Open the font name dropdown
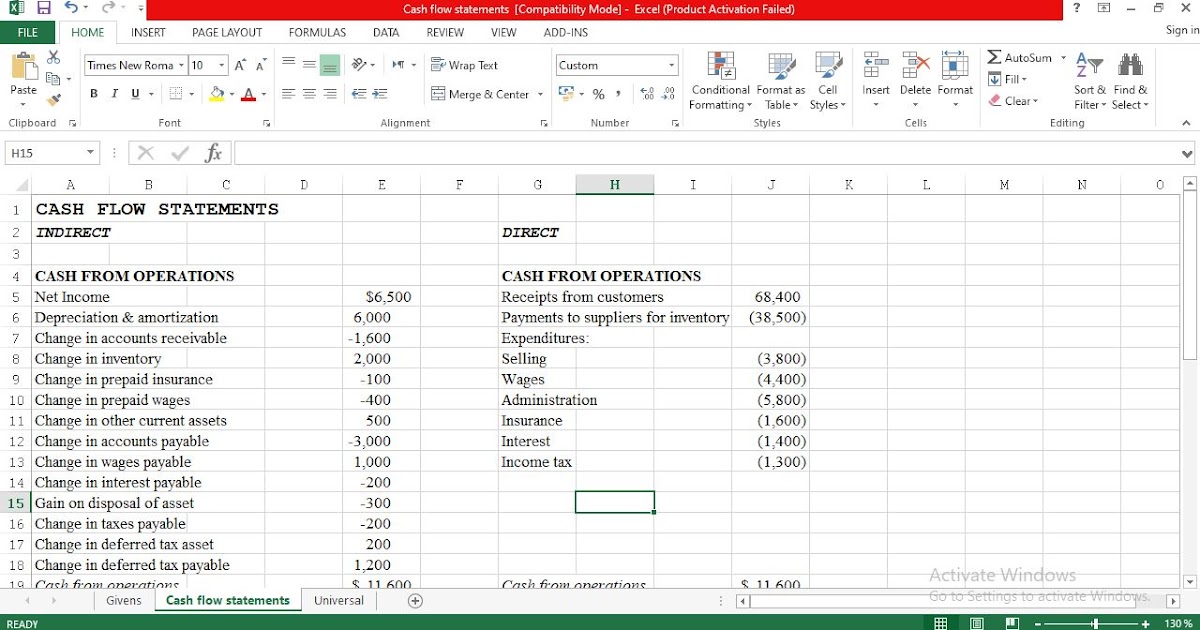This screenshot has height=630, width=1200. pyautogui.click(x=181, y=65)
